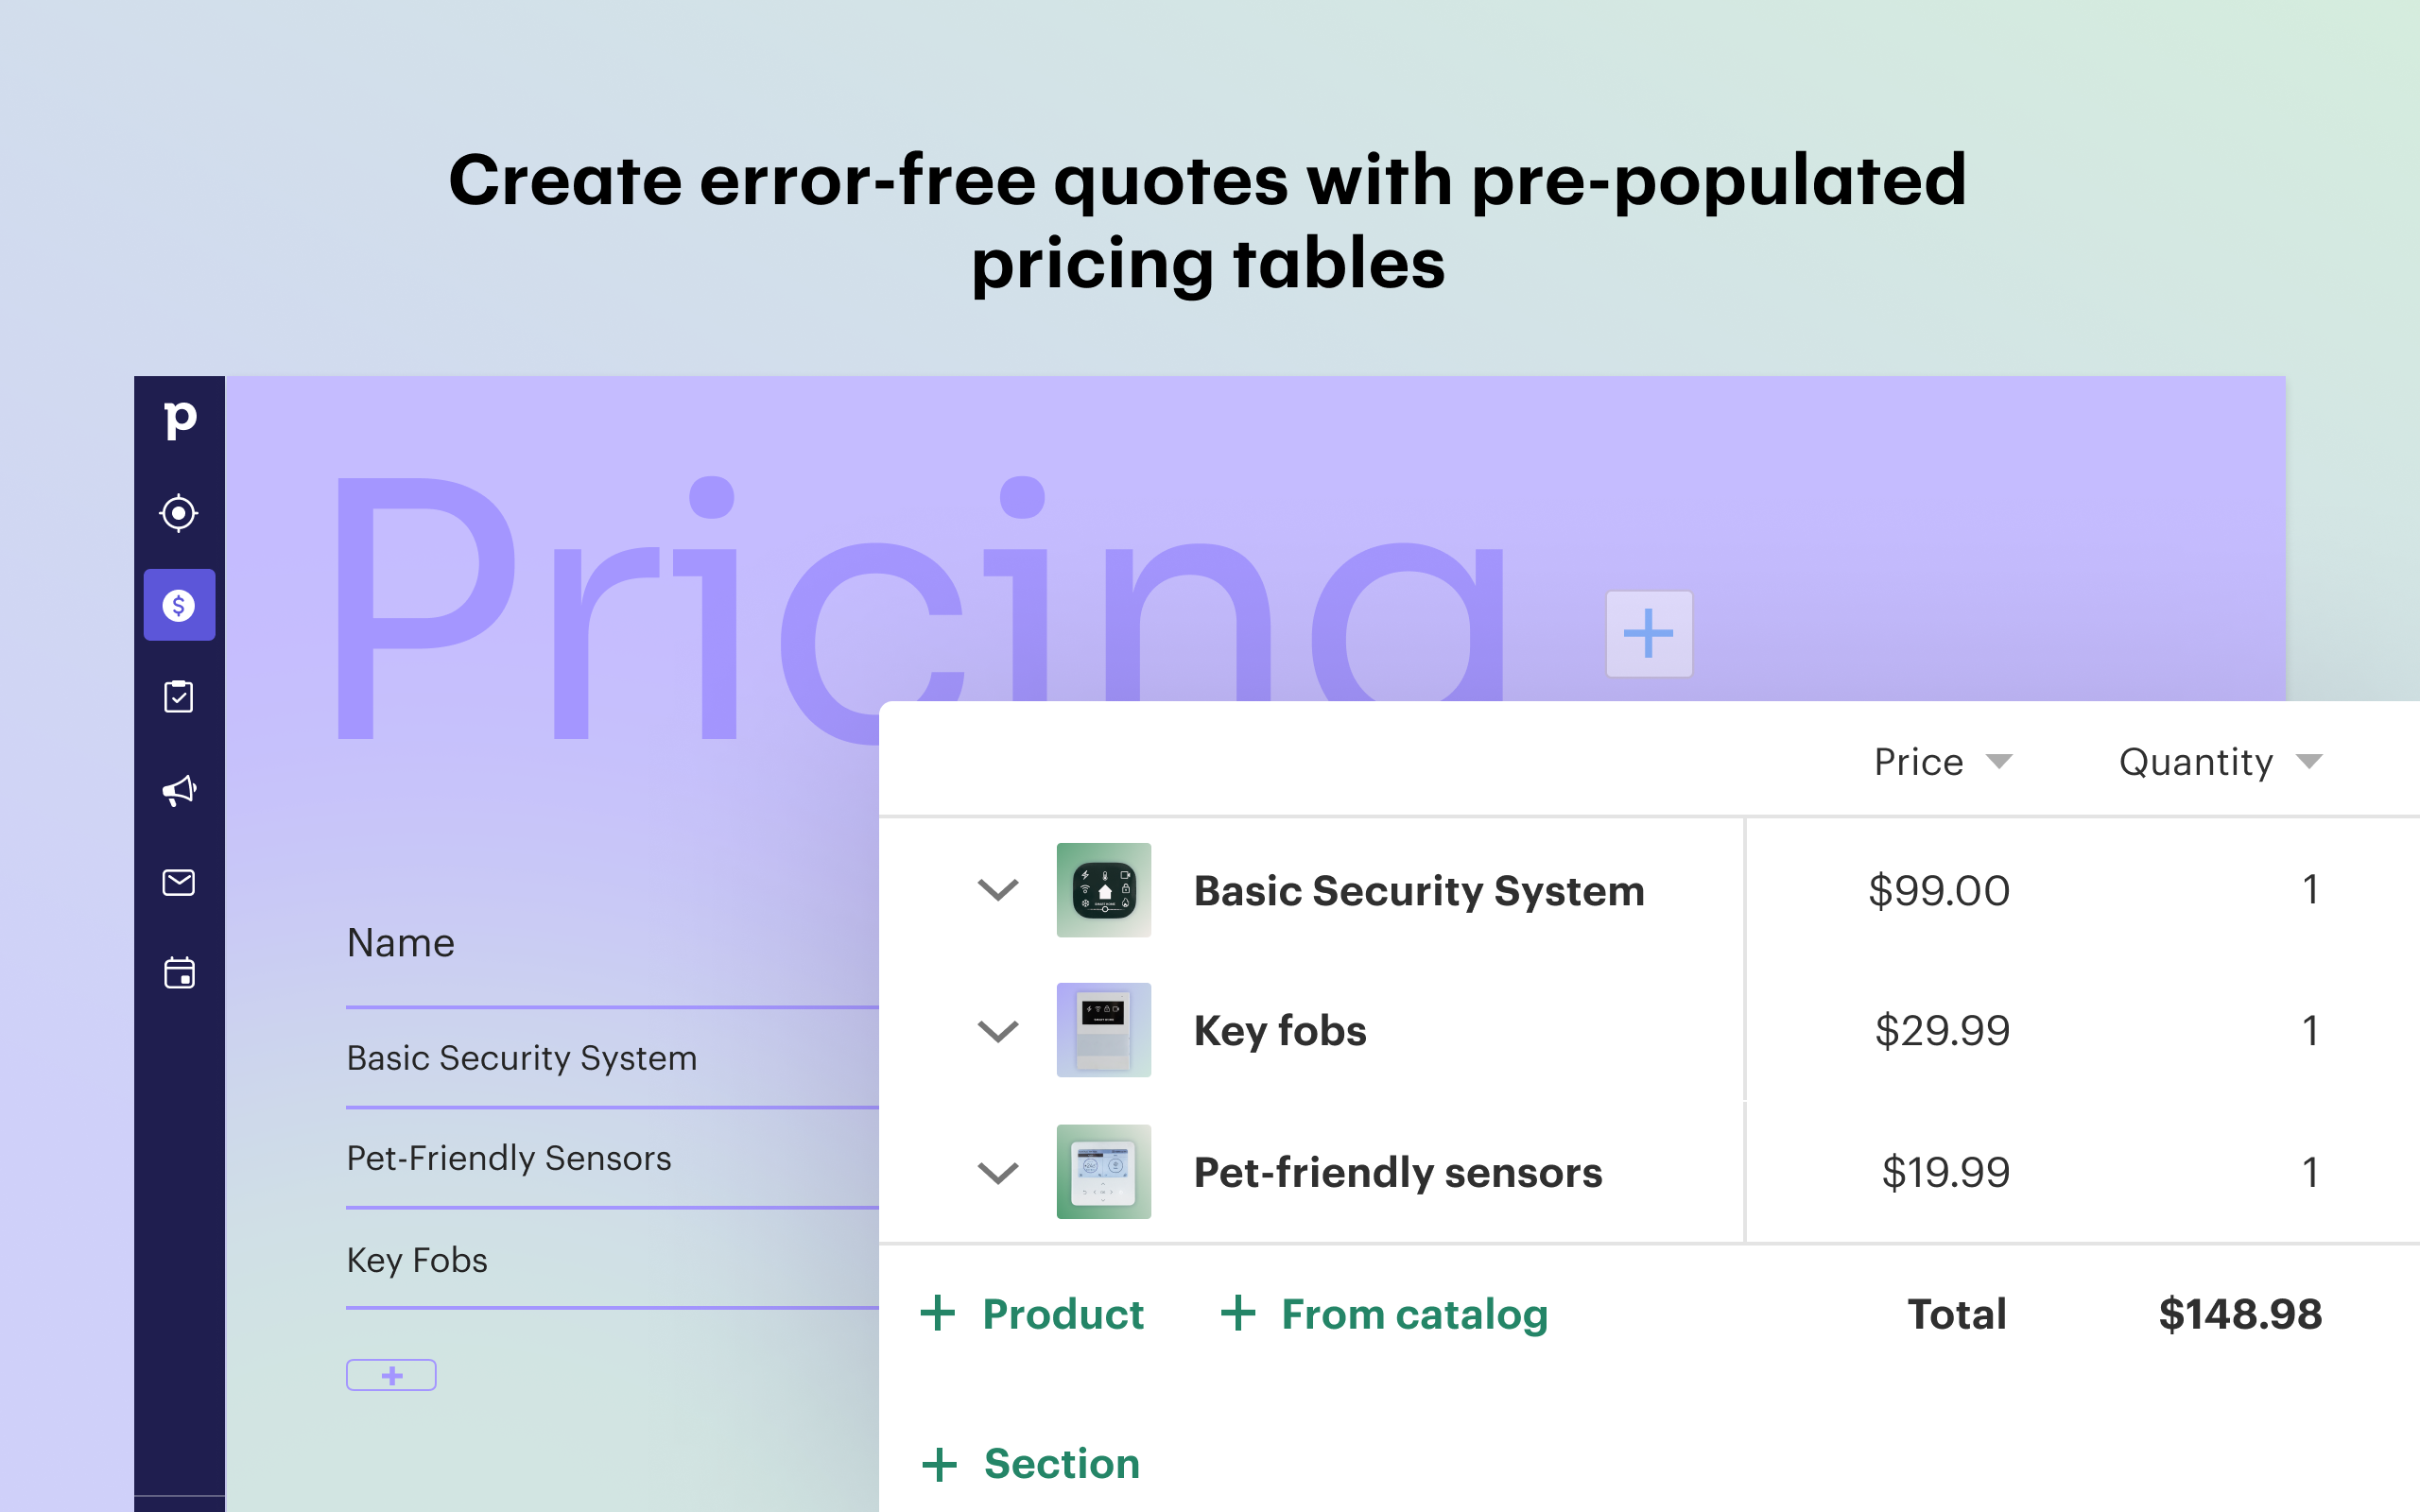2420x1512 pixels.
Task: Click the plus icon beside Pricing
Action: (x=1648, y=634)
